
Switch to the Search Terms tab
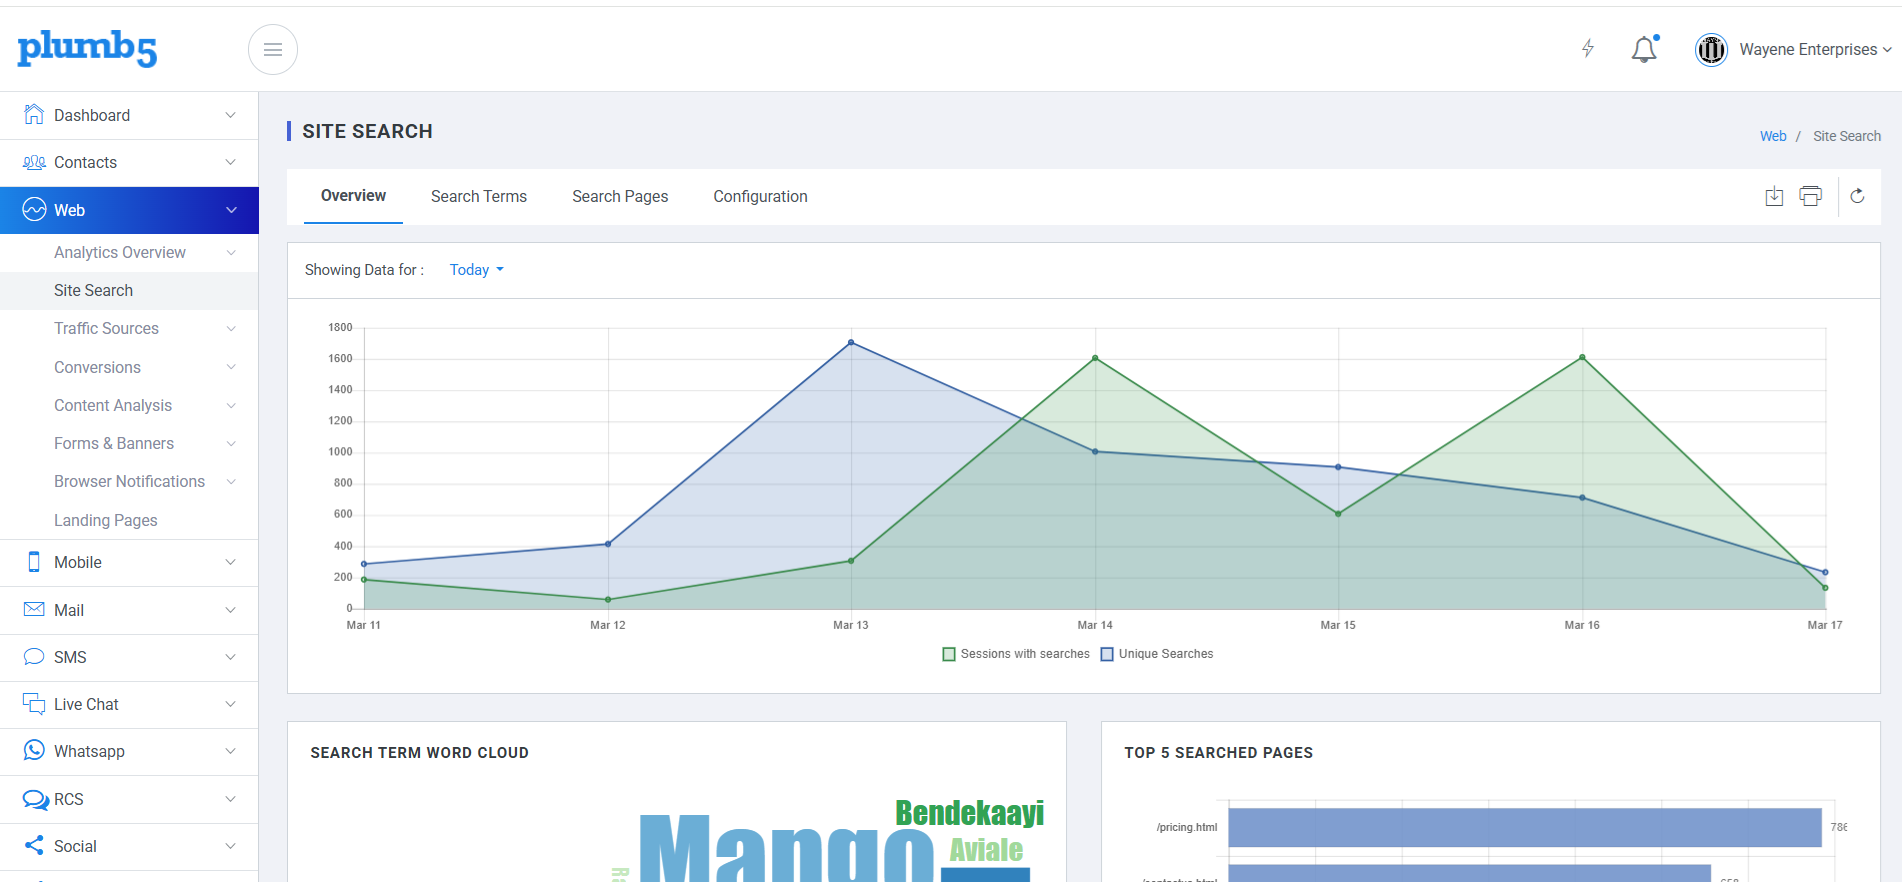(479, 196)
